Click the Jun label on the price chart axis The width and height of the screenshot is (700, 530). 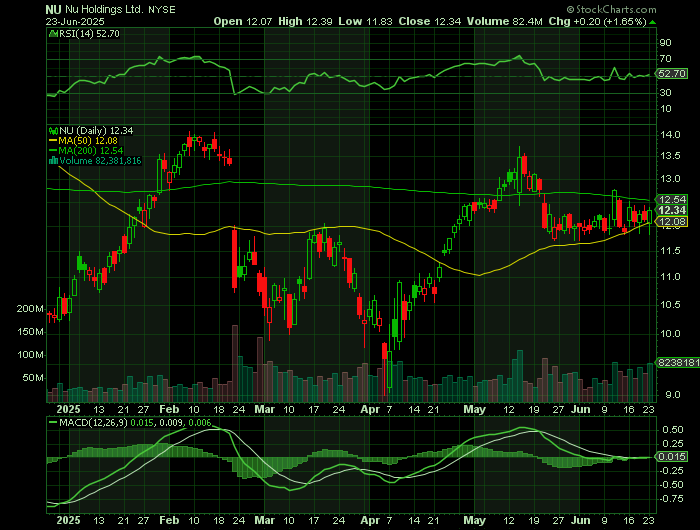[581, 409]
